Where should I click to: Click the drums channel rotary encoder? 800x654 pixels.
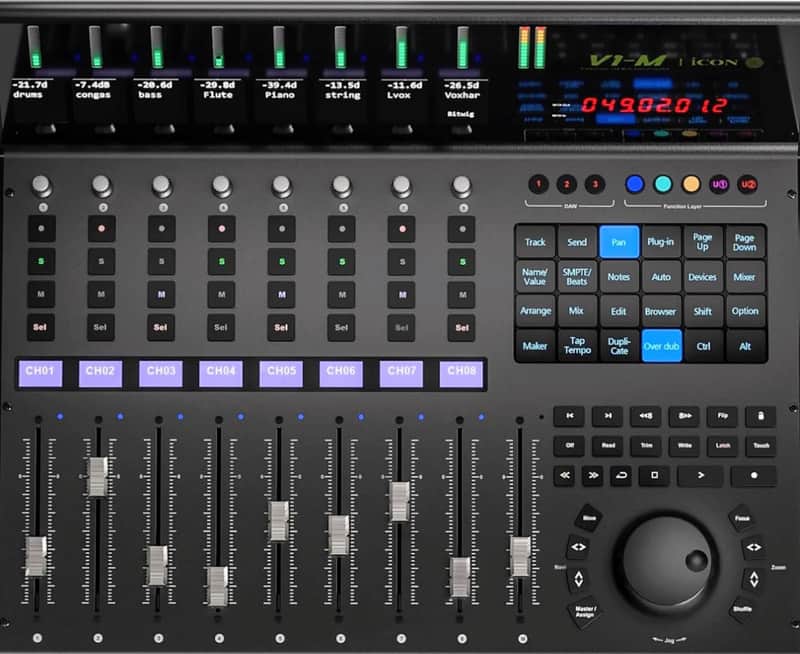(41, 186)
